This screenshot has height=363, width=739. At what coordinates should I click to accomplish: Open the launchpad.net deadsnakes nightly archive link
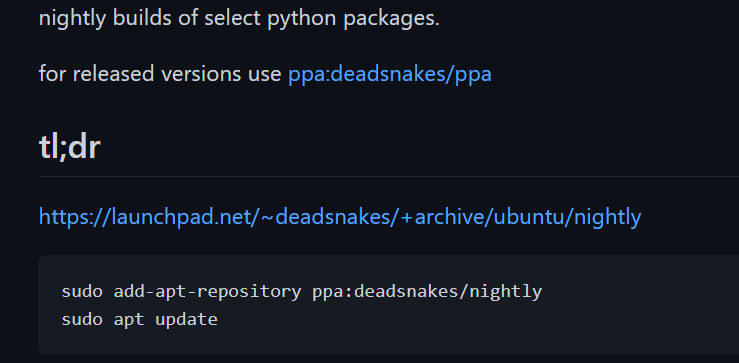click(340, 217)
